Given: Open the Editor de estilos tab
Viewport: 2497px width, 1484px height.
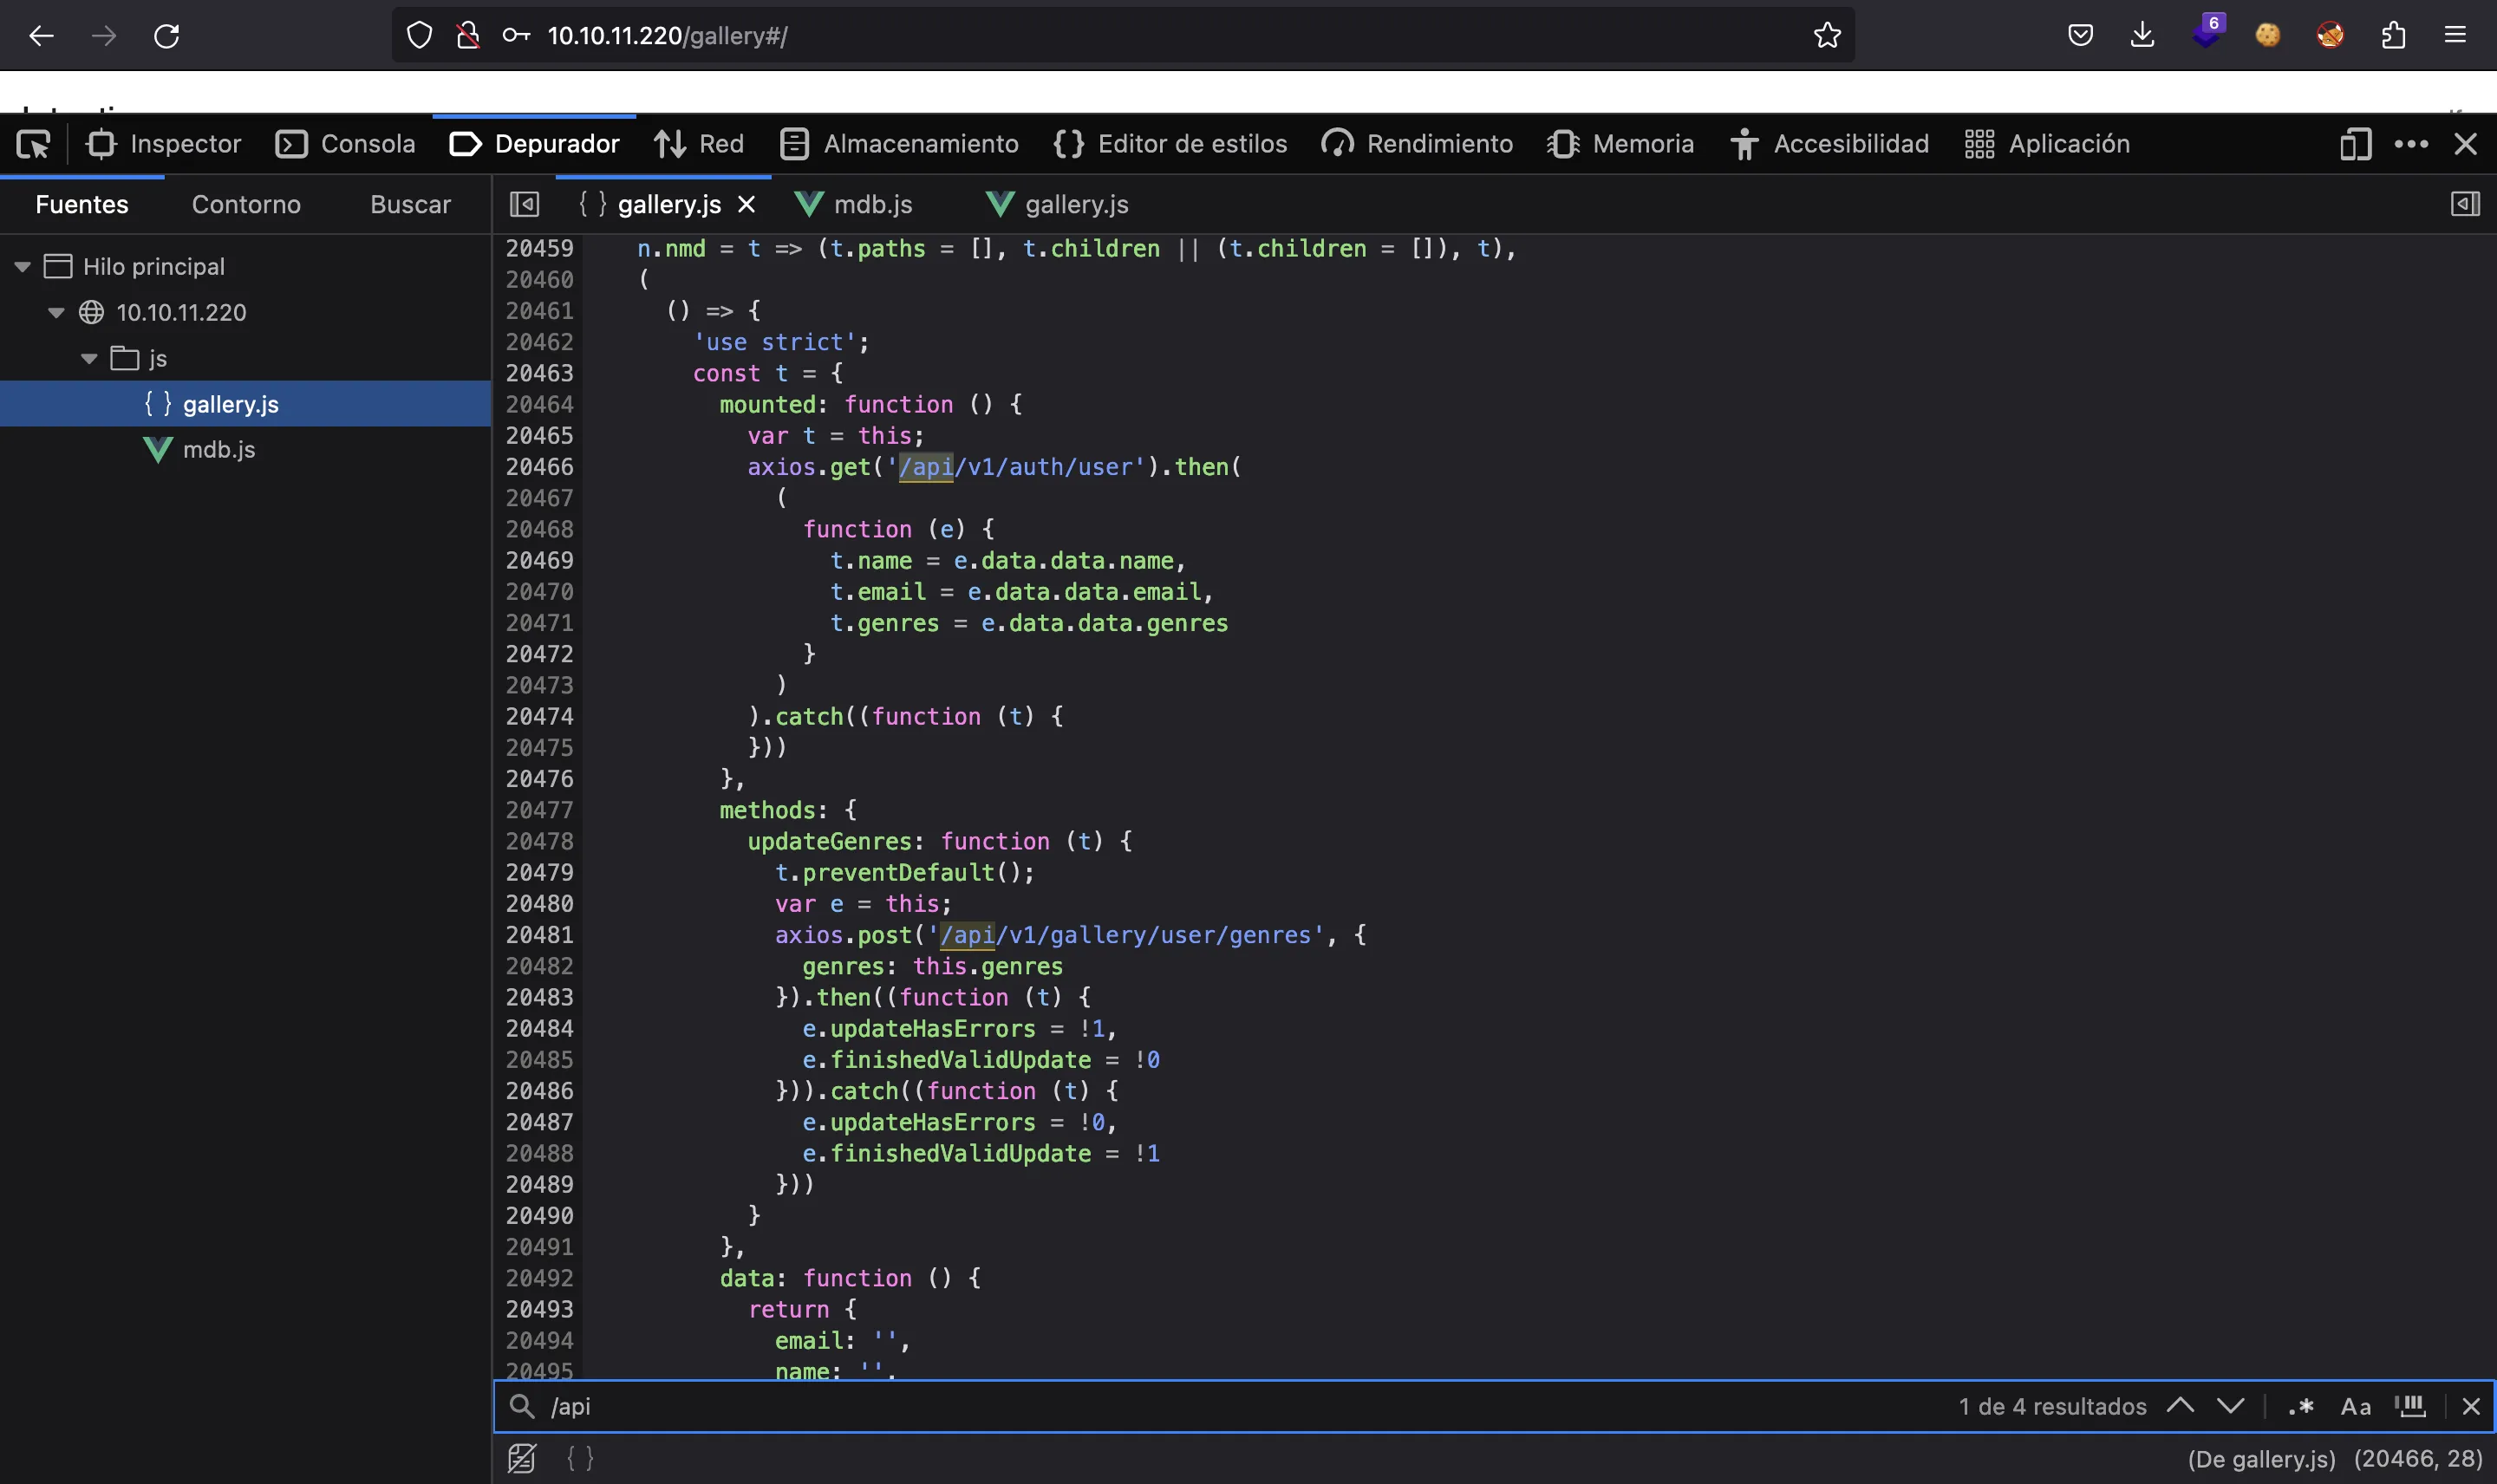Looking at the screenshot, I should [x=1170, y=145].
